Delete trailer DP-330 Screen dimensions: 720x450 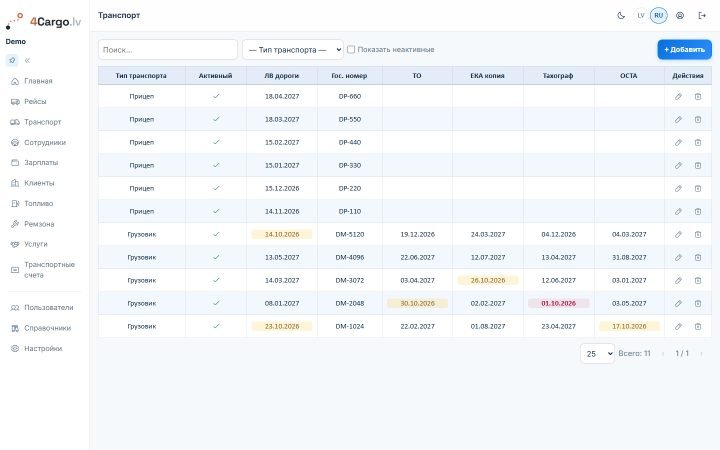(698, 165)
